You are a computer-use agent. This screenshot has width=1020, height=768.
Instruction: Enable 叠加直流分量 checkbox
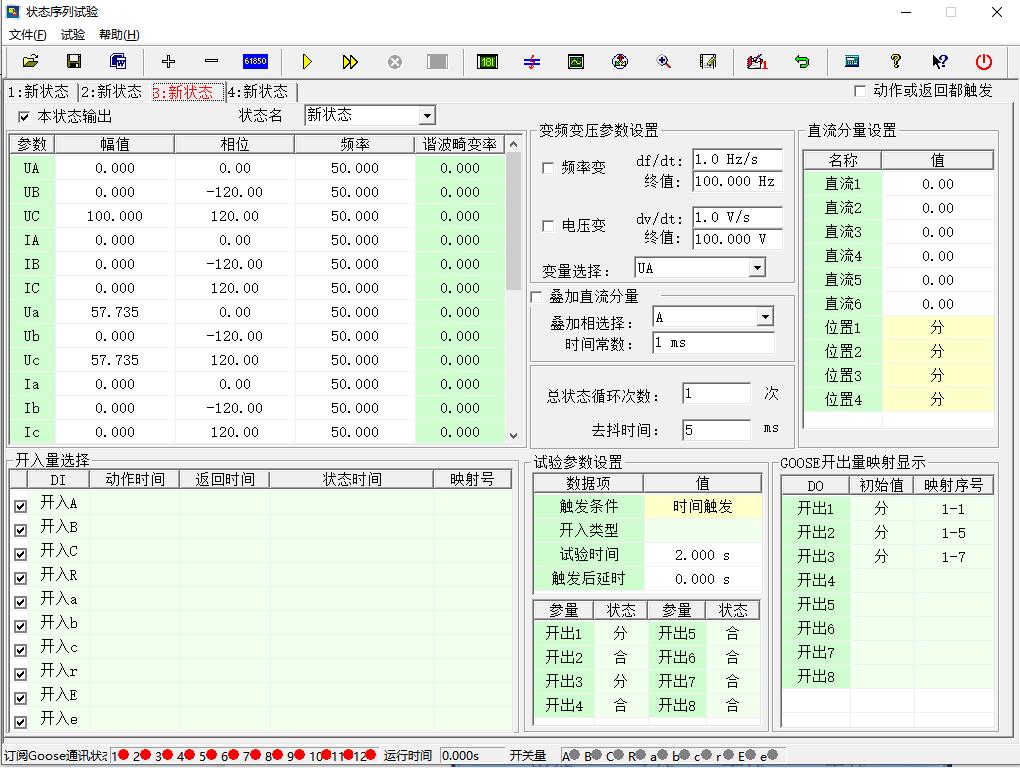(x=537, y=297)
